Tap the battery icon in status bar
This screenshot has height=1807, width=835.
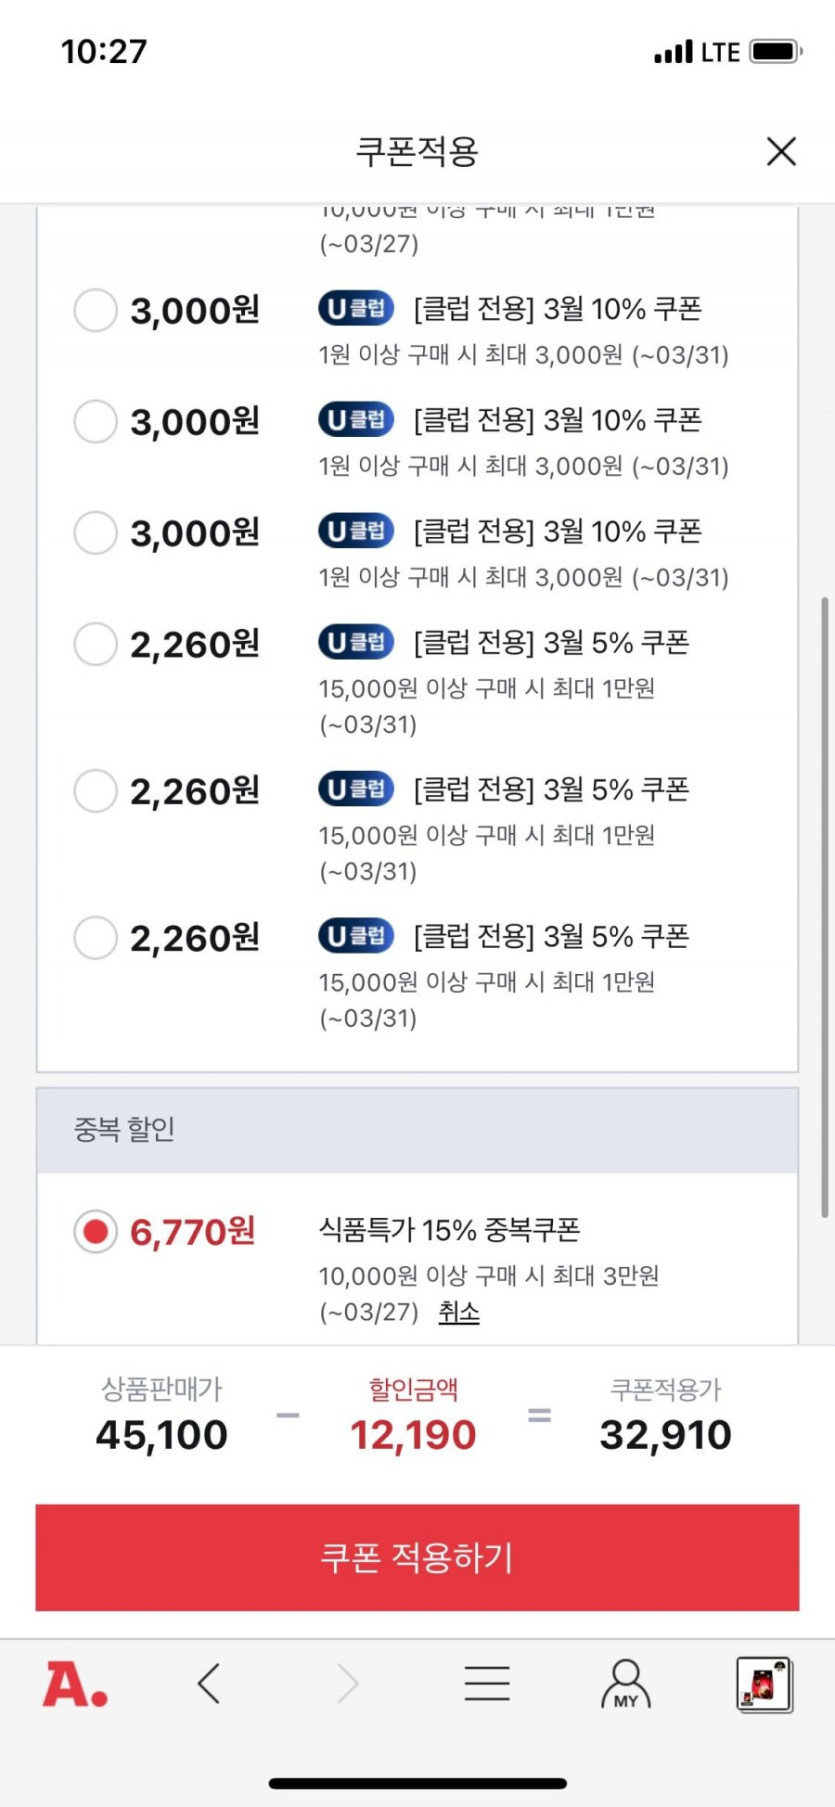[776, 51]
